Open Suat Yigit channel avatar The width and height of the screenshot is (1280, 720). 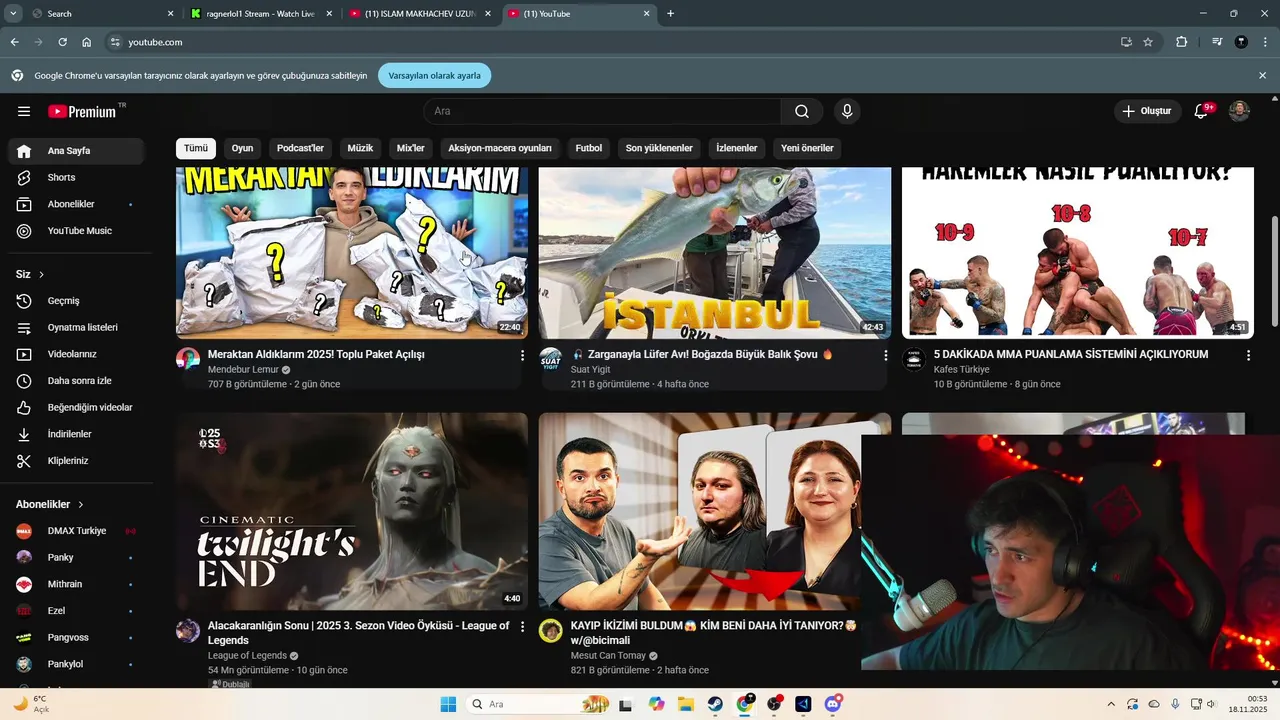click(551, 359)
